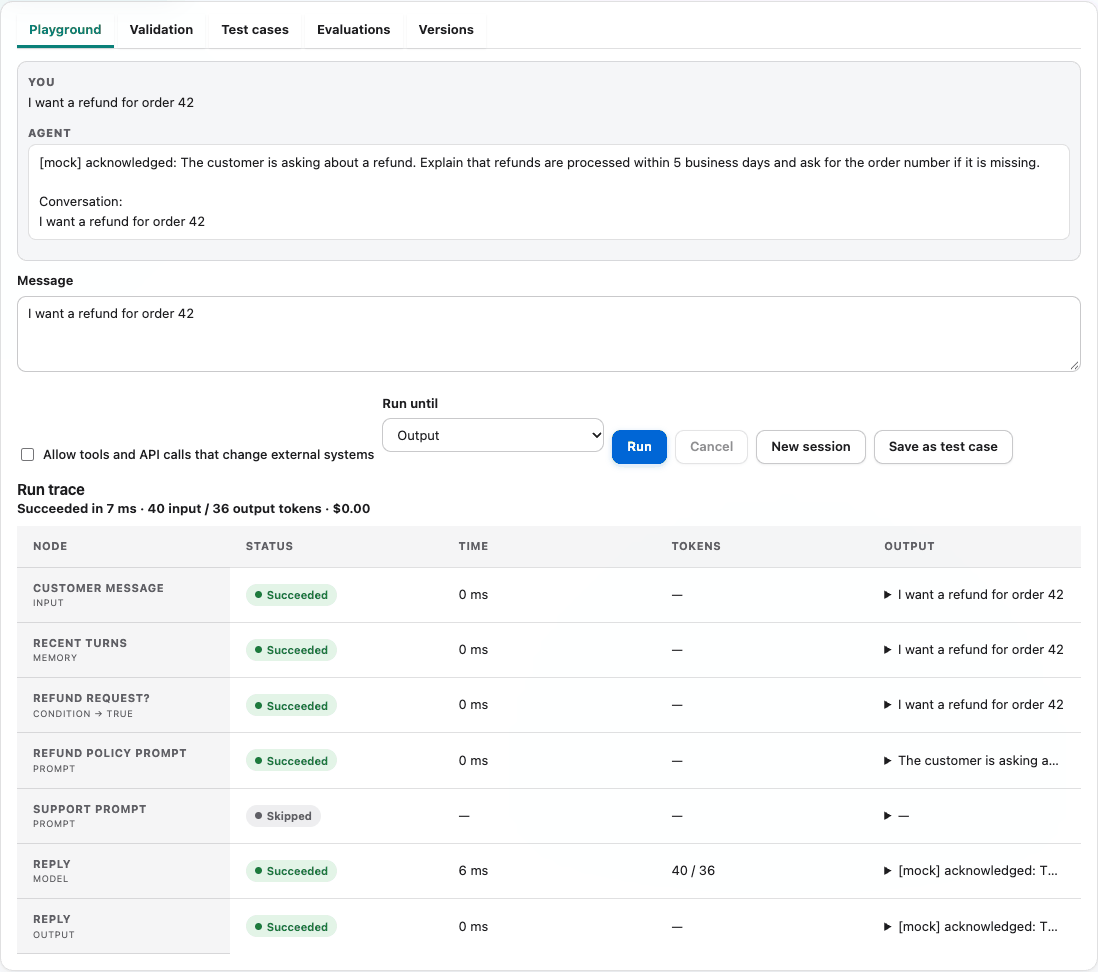Viewport: 1098px width, 972px height.
Task: Open the Run until dropdown
Action: click(x=493, y=435)
